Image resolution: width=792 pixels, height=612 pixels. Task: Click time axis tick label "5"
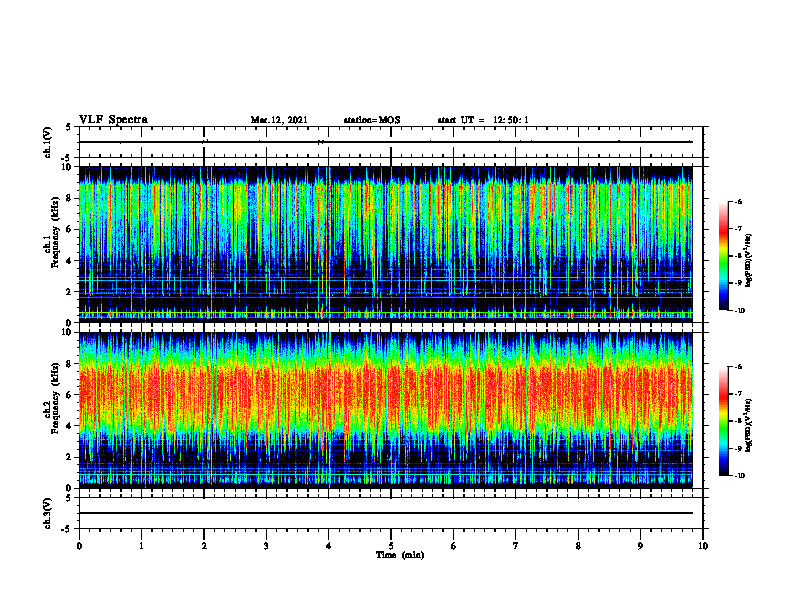391,546
